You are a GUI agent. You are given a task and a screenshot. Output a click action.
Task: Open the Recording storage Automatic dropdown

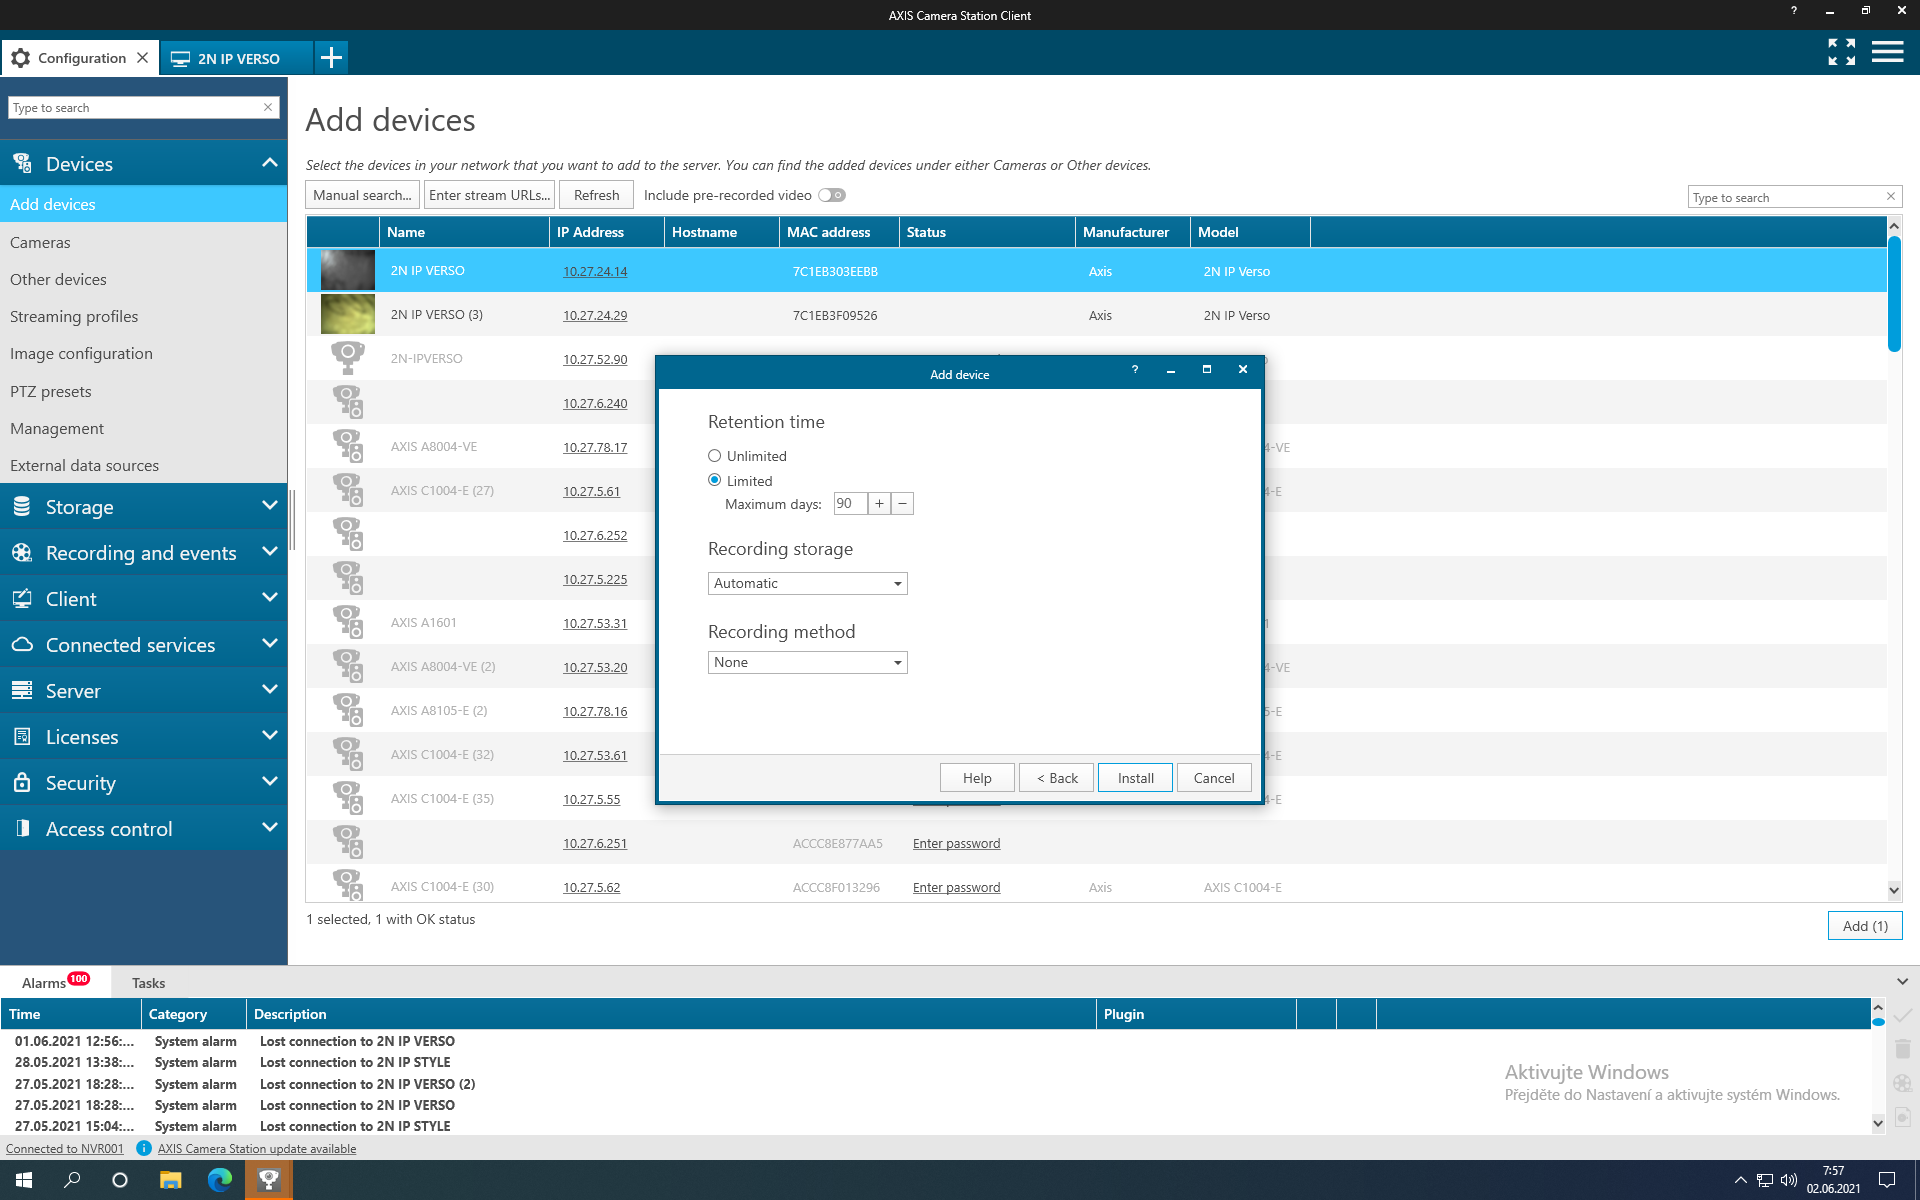pyautogui.click(x=807, y=583)
